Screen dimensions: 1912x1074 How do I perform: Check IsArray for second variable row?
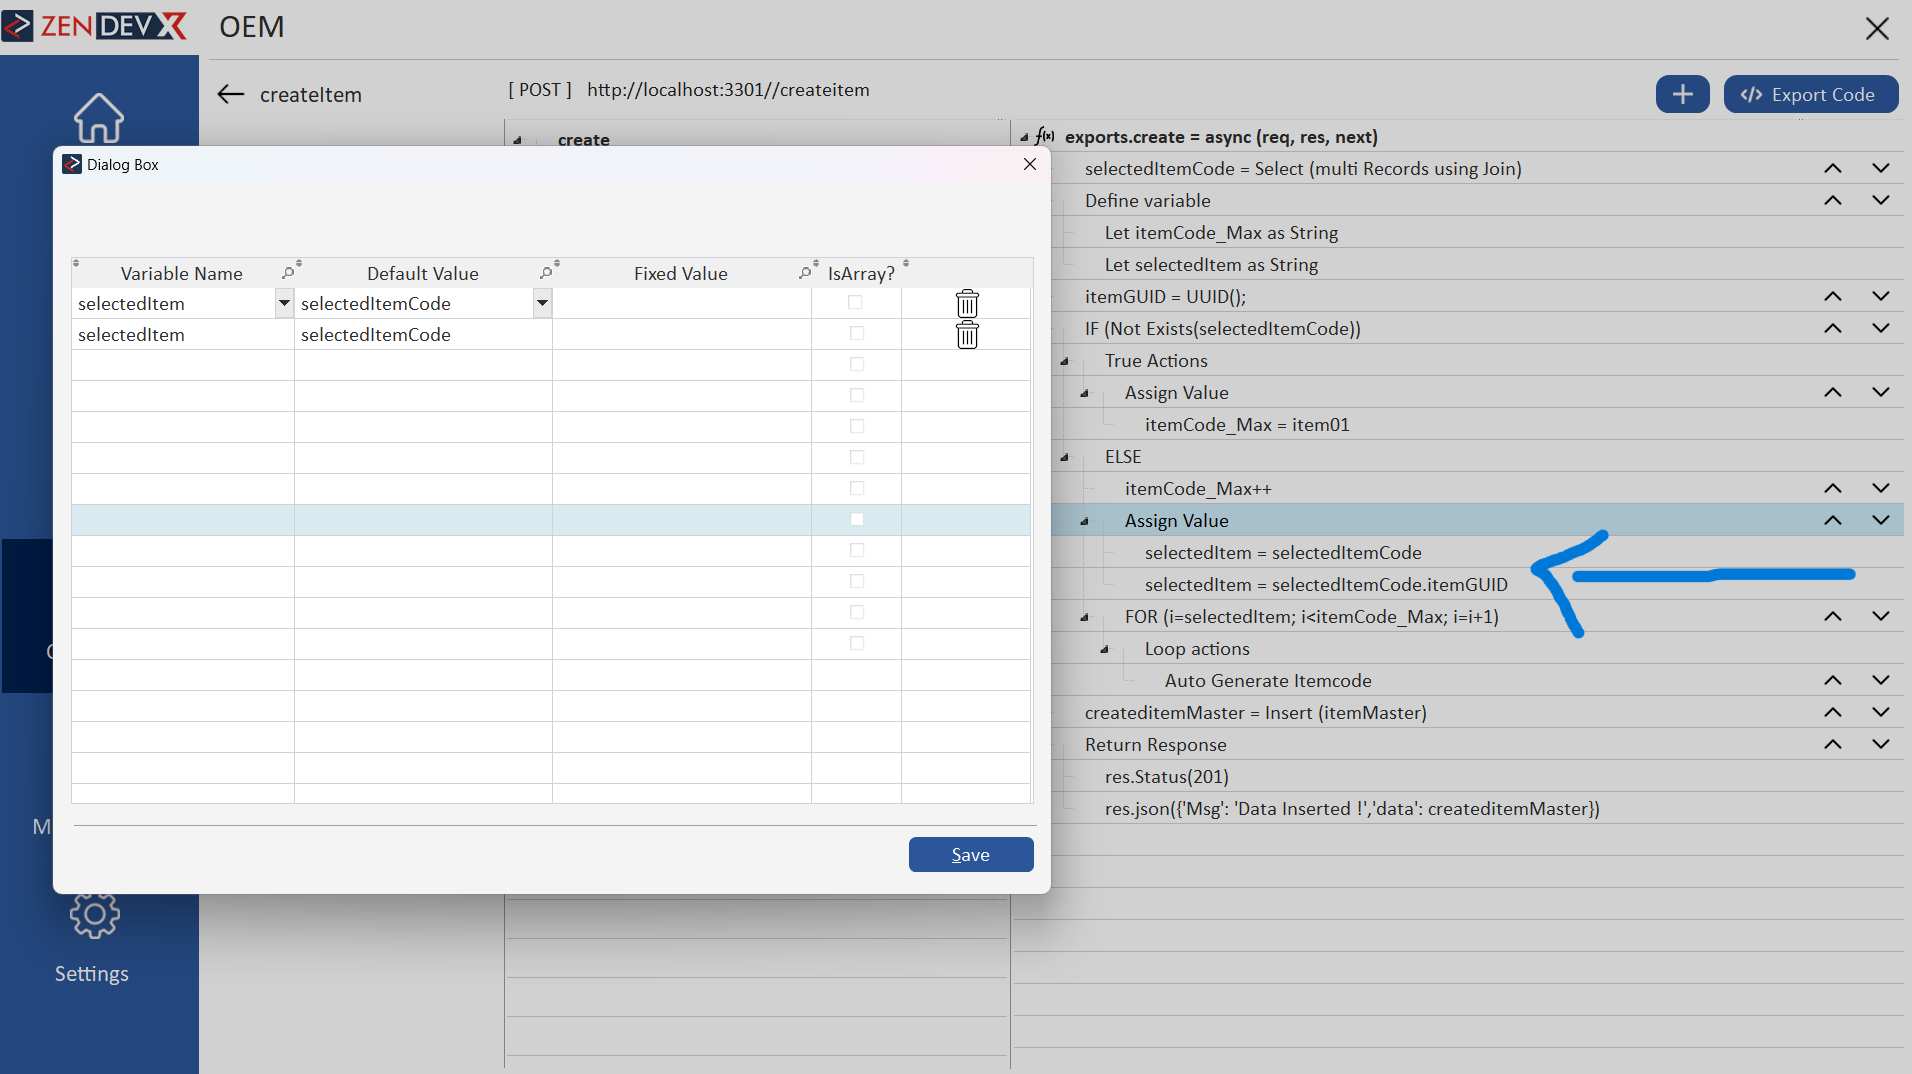(856, 333)
